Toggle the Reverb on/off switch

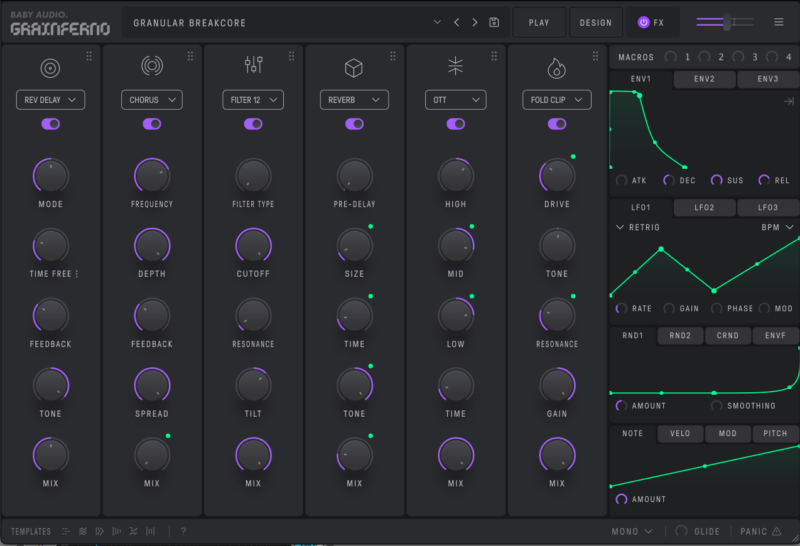(354, 124)
